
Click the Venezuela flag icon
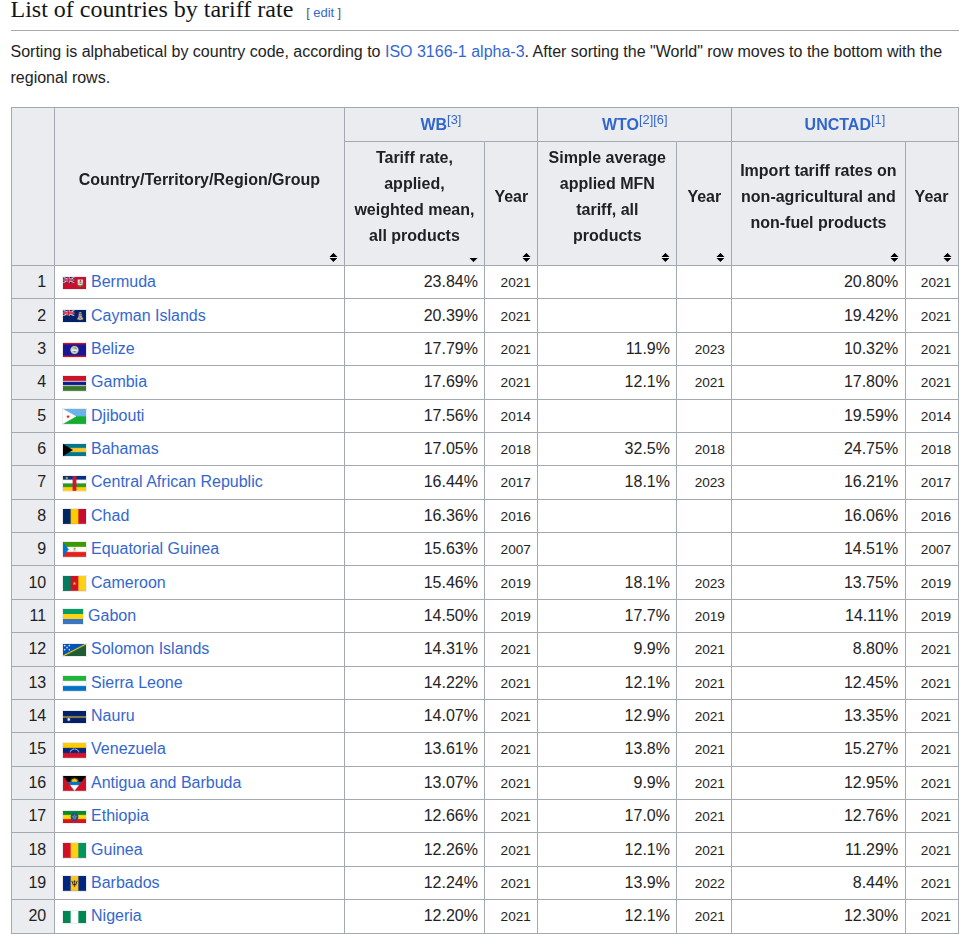[74, 750]
